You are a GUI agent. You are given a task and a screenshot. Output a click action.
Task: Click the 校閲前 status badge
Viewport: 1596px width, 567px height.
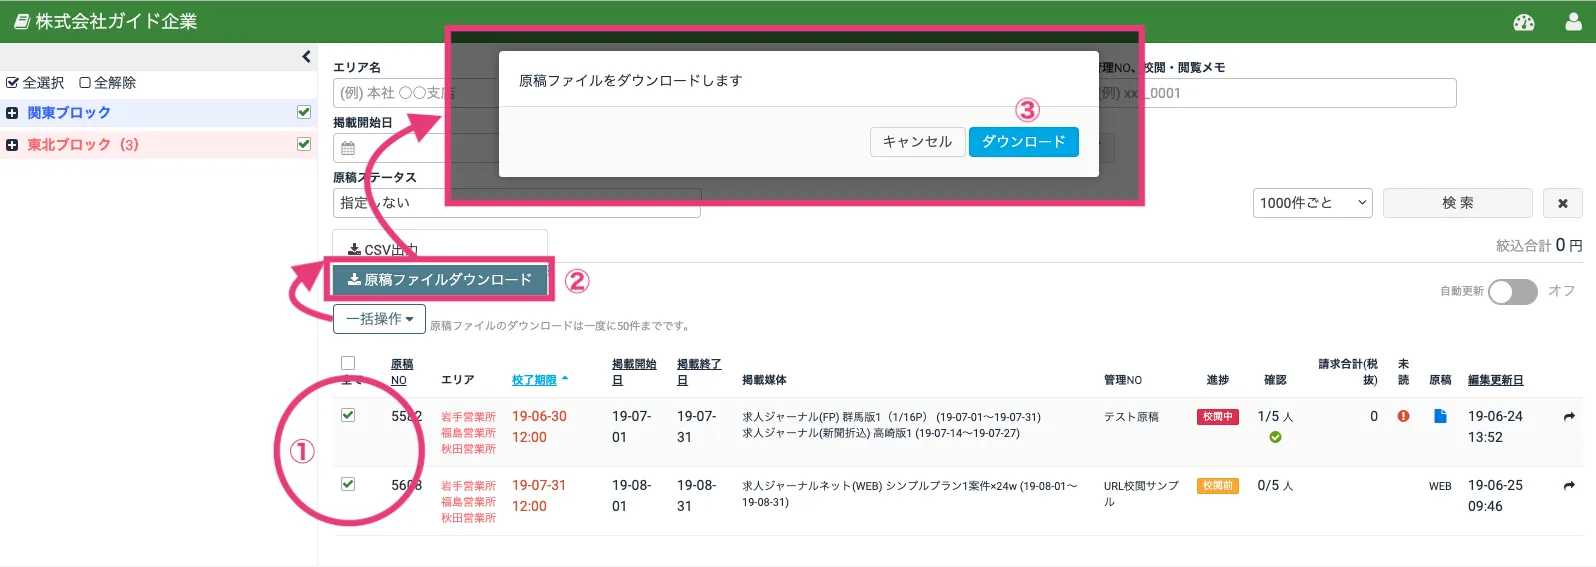(x=1218, y=486)
